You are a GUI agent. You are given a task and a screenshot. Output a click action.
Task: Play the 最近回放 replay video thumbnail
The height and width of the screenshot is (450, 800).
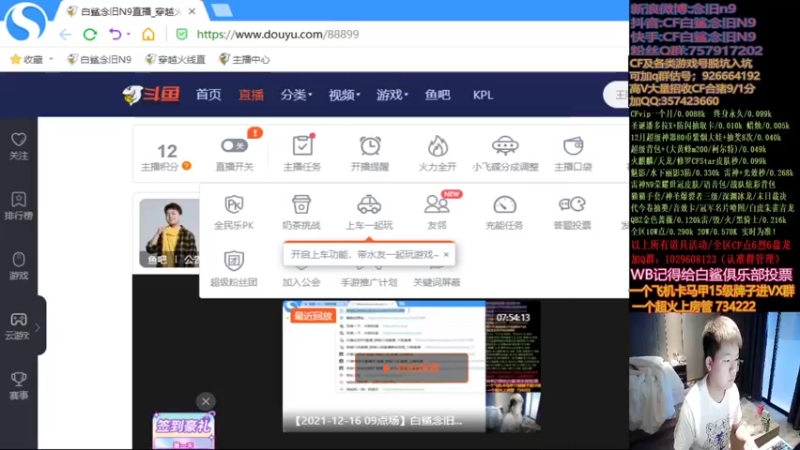coord(411,367)
